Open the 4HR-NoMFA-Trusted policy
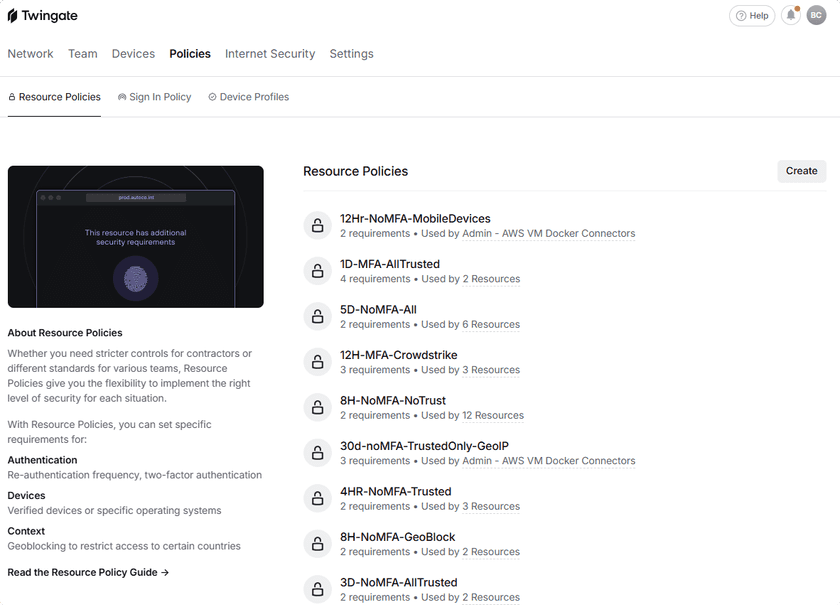The width and height of the screenshot is (840, 605). pos(396,491)
